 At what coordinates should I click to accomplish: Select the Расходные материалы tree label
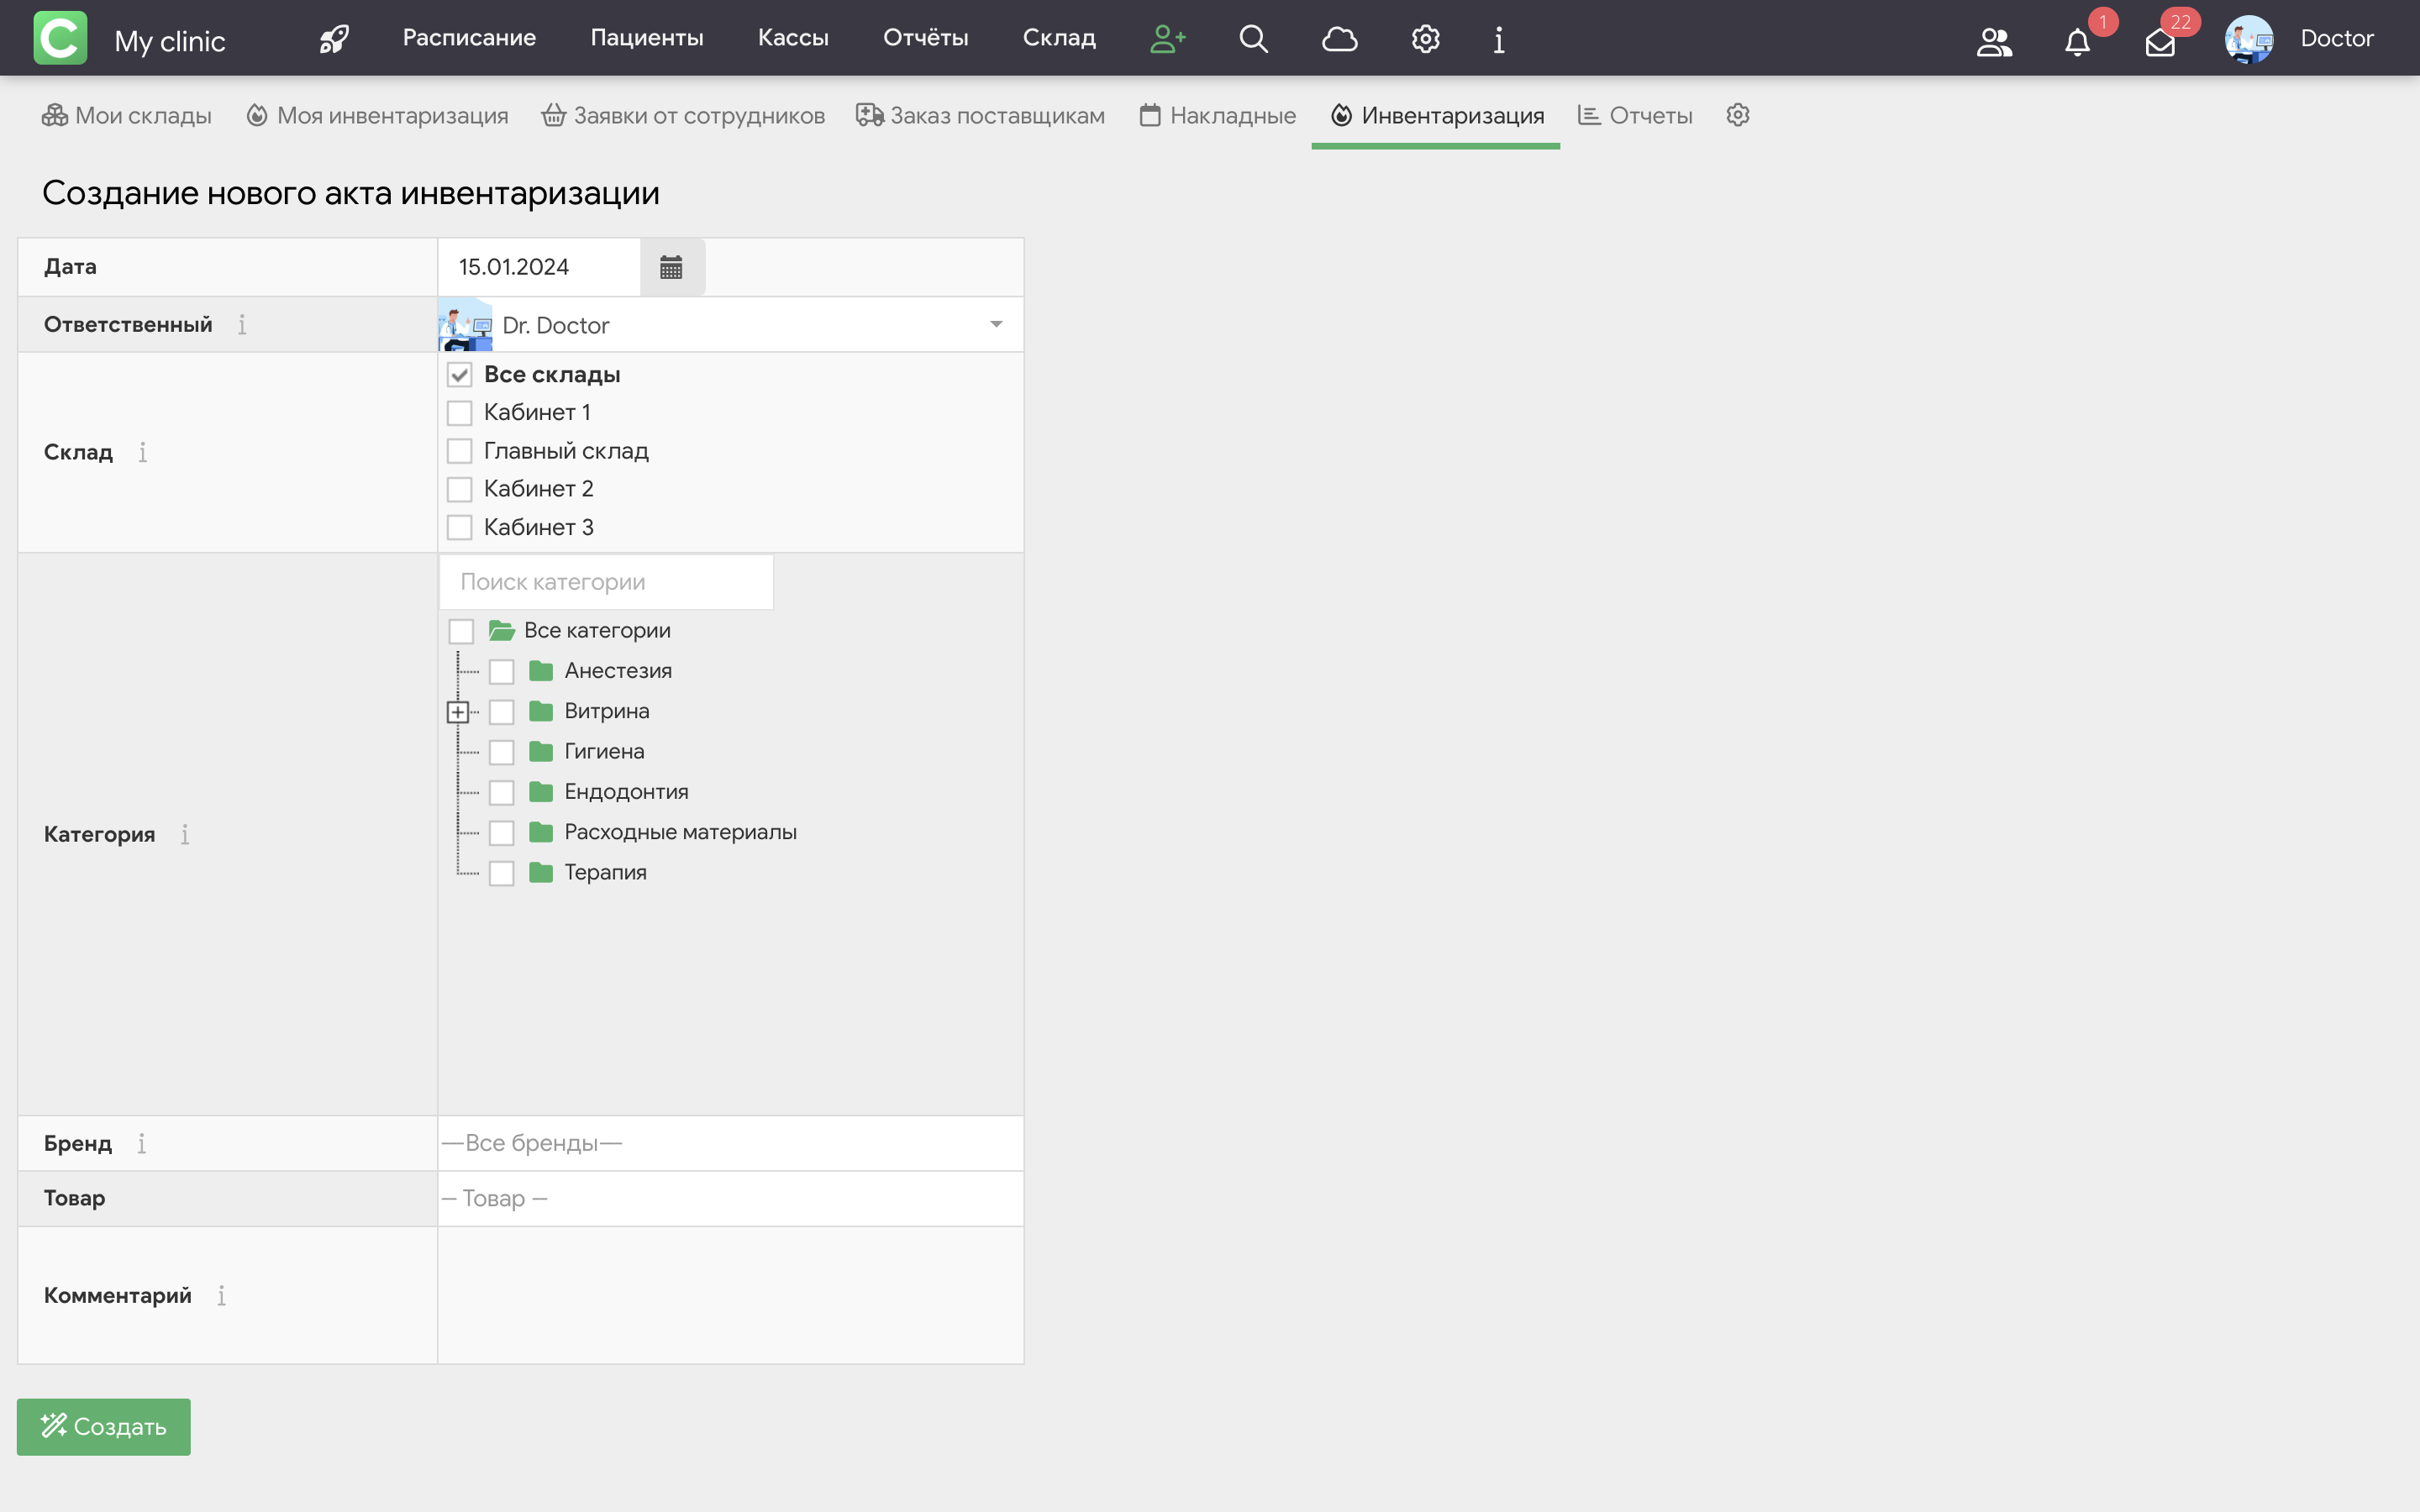click(680, 832)
